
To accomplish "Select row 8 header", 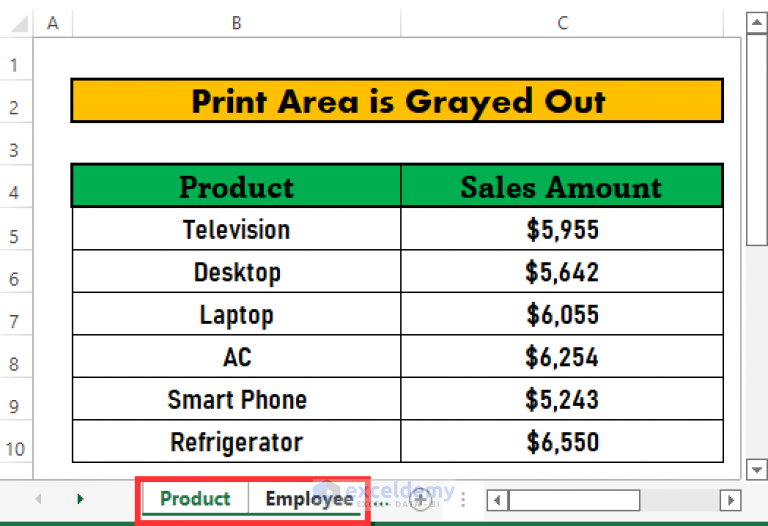I will pos(16,357).
